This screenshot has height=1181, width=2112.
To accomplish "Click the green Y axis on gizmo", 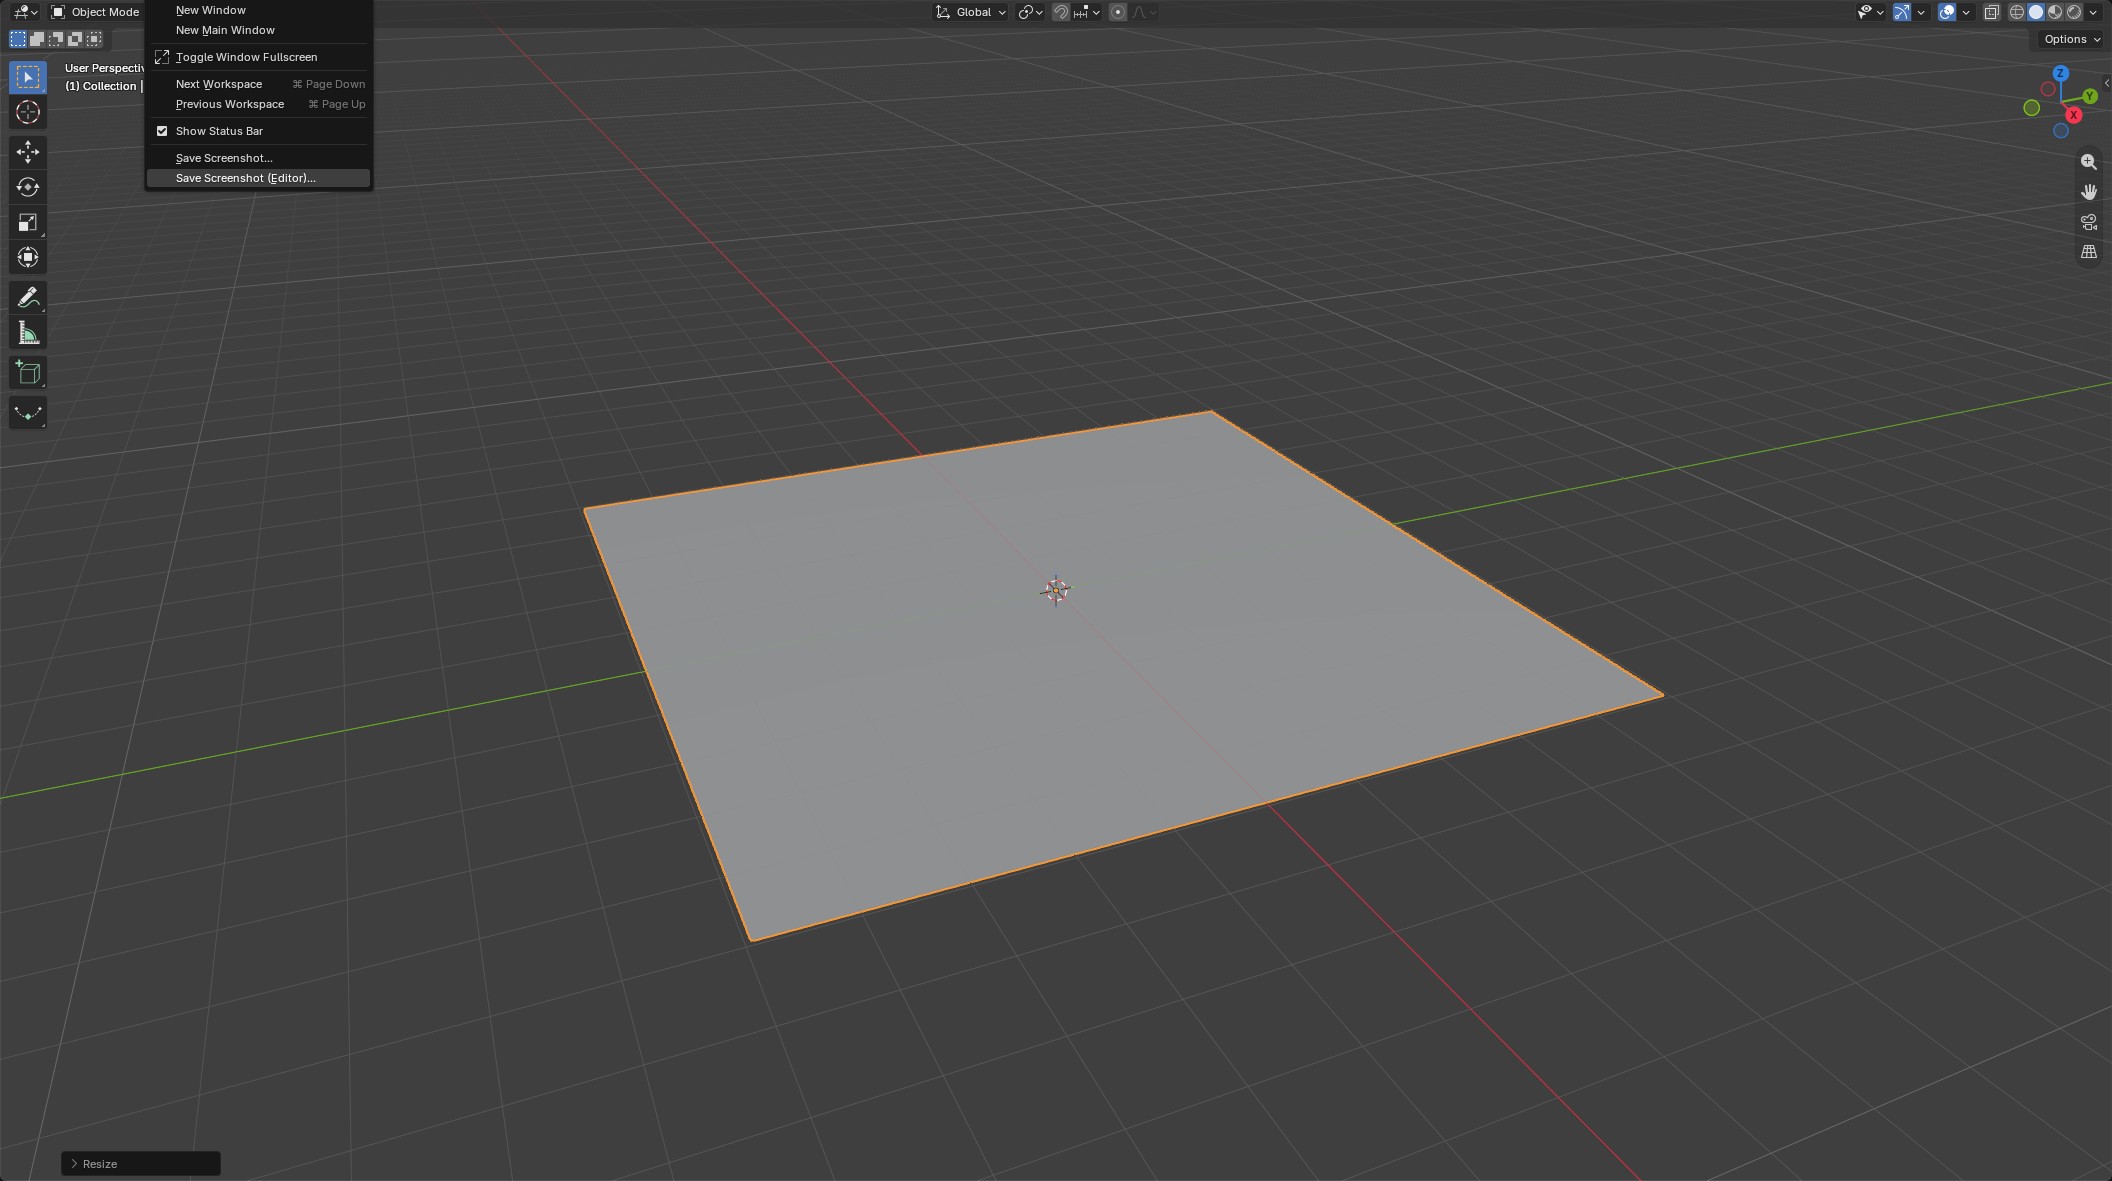I will [2090, 96].
